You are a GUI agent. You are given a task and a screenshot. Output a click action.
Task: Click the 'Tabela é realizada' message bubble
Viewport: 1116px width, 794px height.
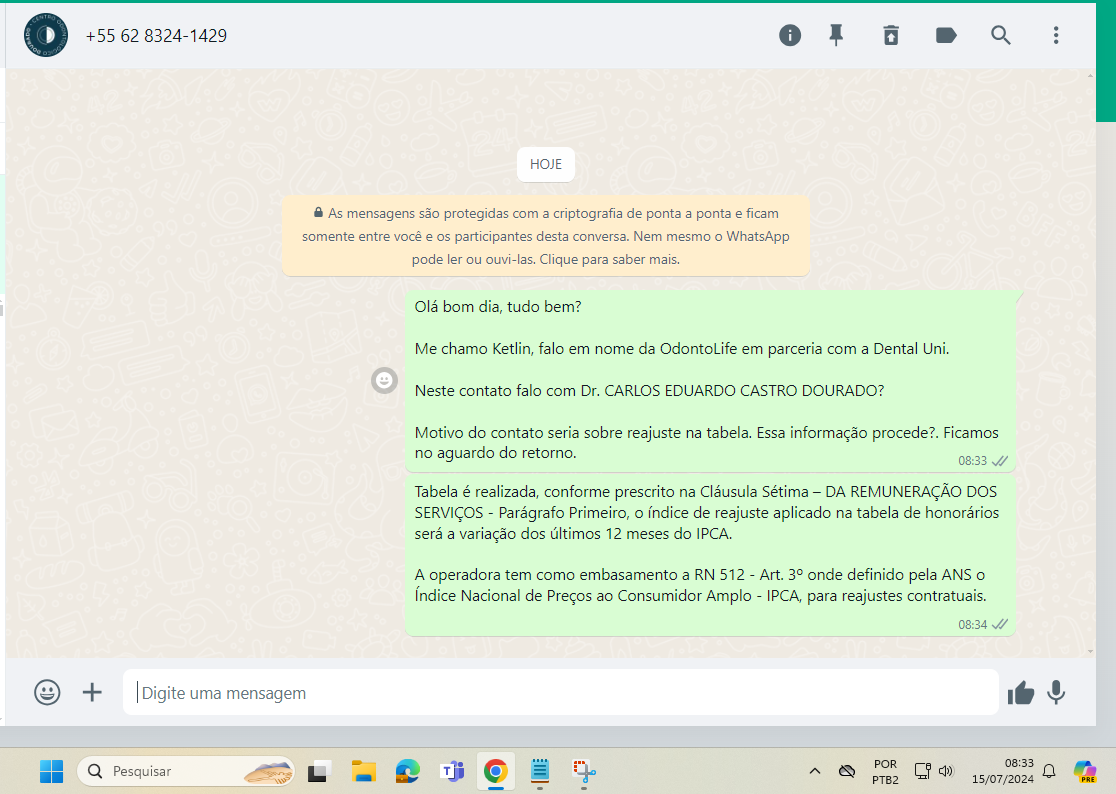(x=710, y=555)
